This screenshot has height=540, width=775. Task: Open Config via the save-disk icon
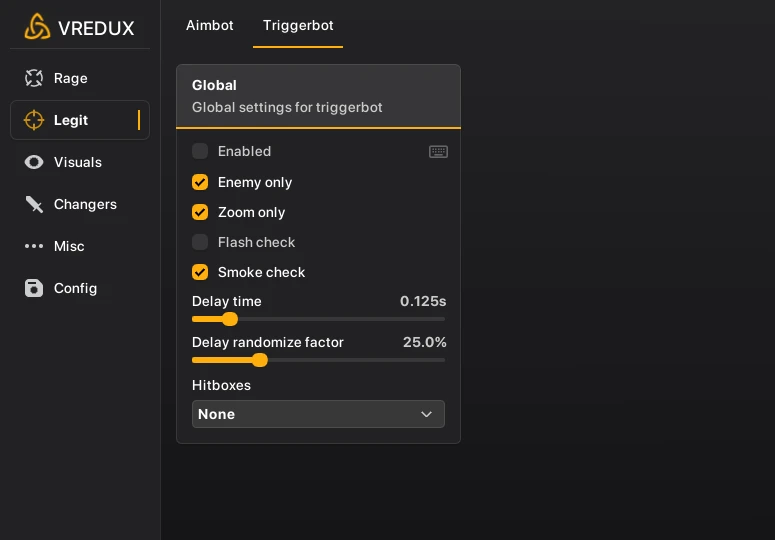[34, 288]
